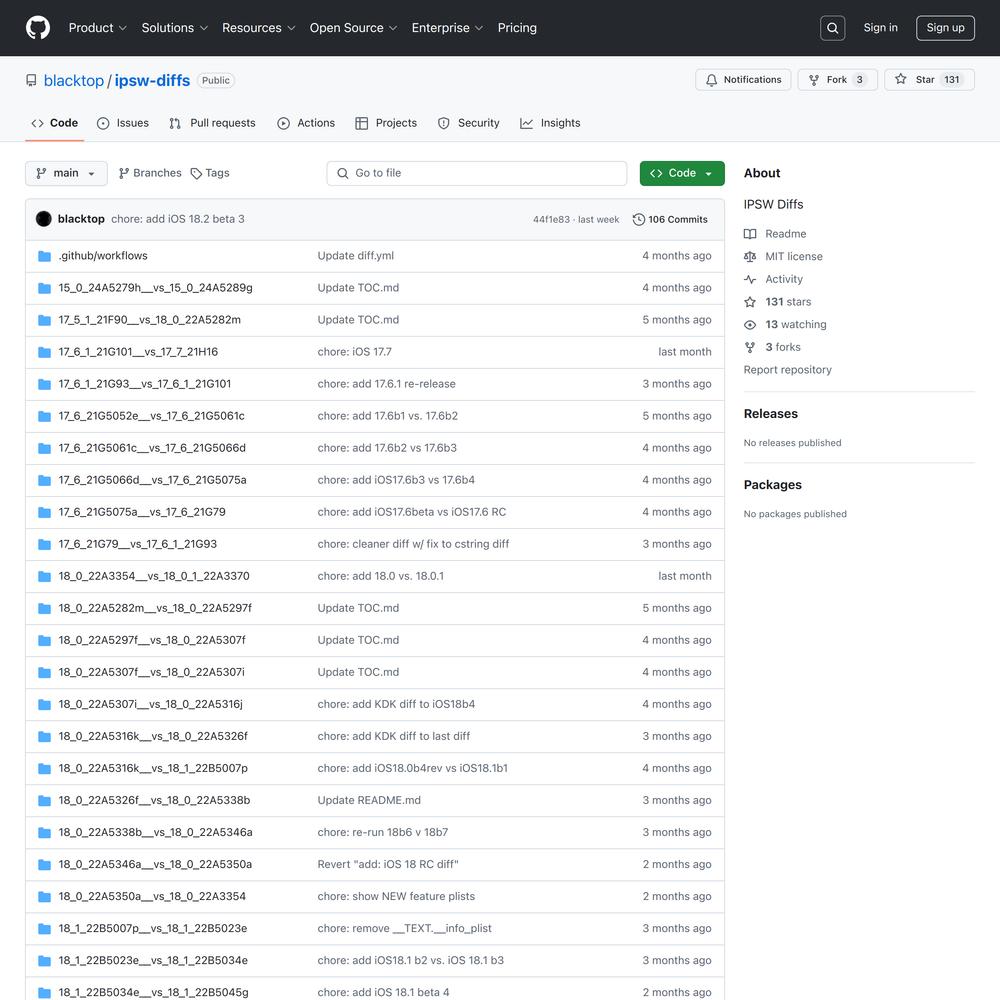Click folder icon beside 17_5_1_21F90__vs_18_0_22A5282m

[x=45, y=320]
